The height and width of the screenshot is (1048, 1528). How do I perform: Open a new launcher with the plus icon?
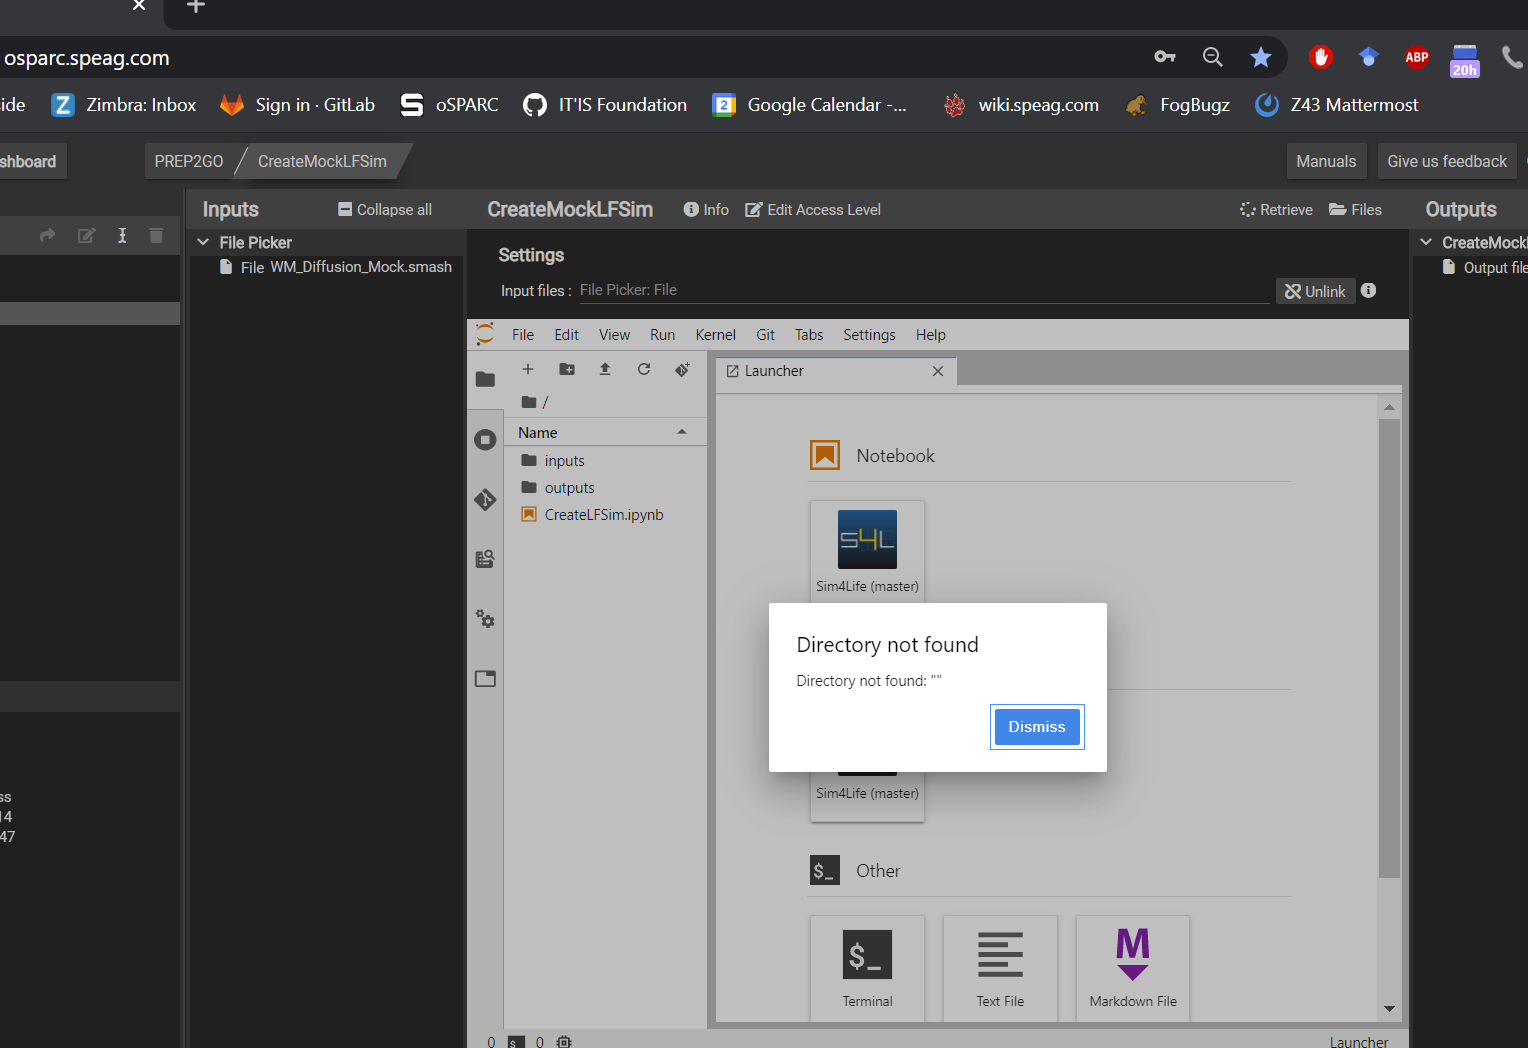click(x=528, y=369)
